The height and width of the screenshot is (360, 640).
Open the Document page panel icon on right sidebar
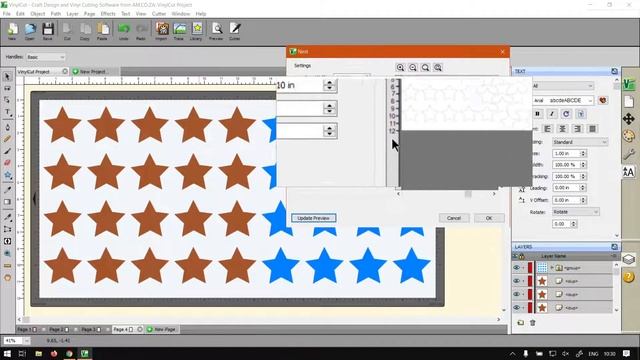pyautogui.click(x=629, y=101)
